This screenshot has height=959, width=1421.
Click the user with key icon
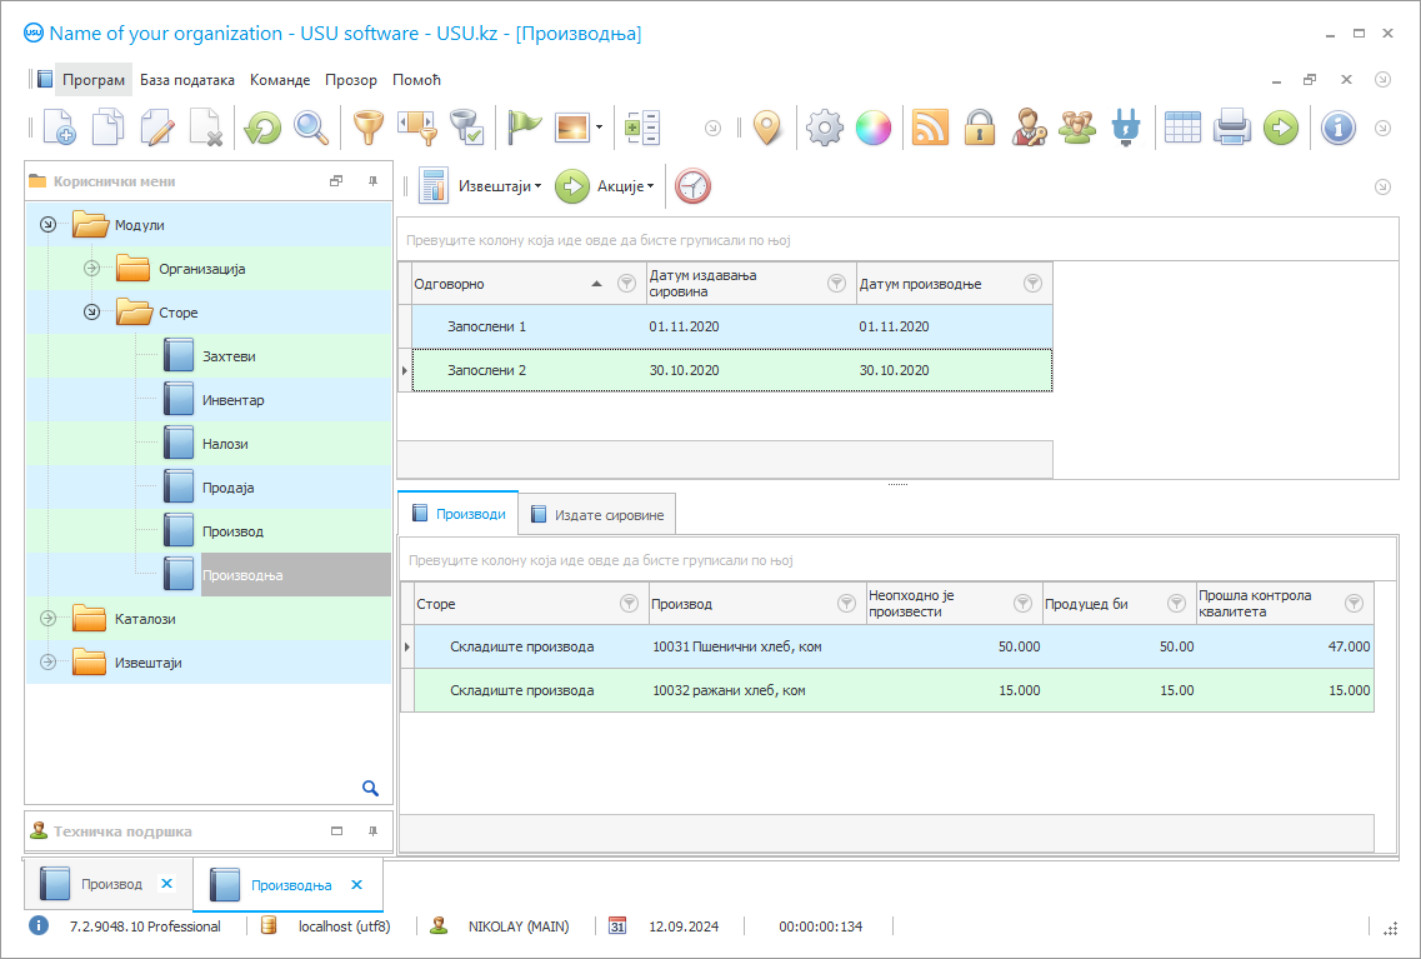coord(1028,127)
